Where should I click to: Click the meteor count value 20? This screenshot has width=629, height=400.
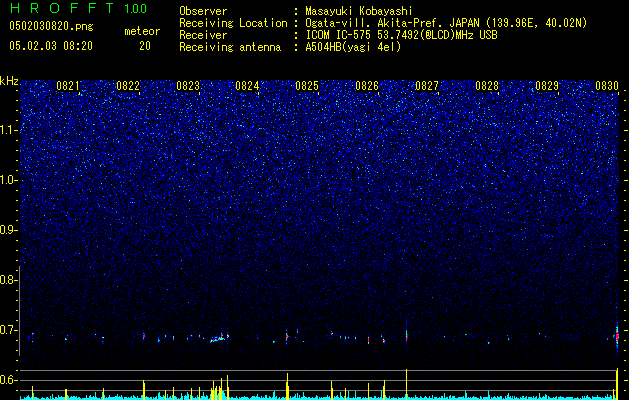point(145,46)
